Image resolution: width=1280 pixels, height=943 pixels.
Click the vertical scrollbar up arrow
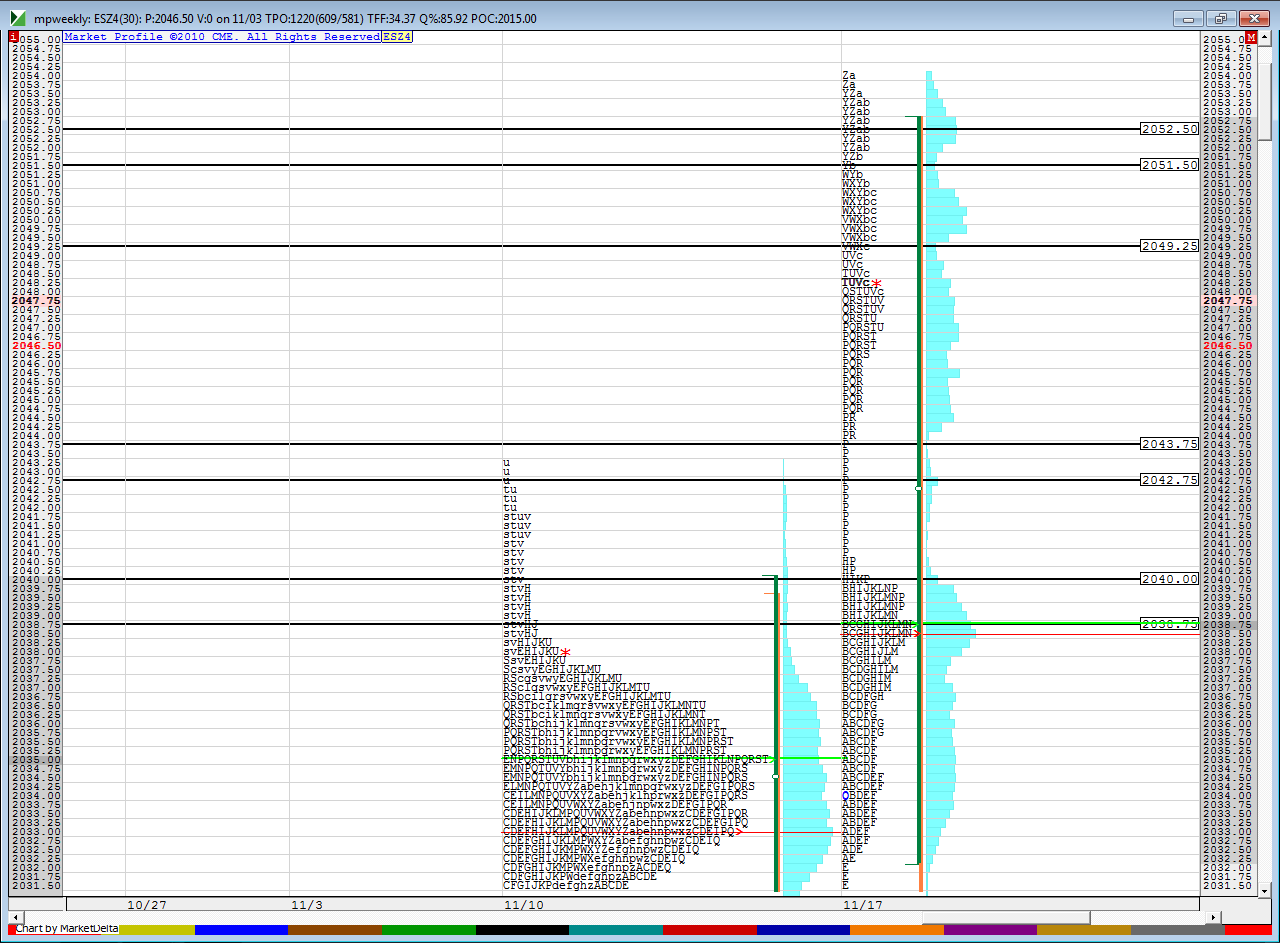pos(1265,37)
